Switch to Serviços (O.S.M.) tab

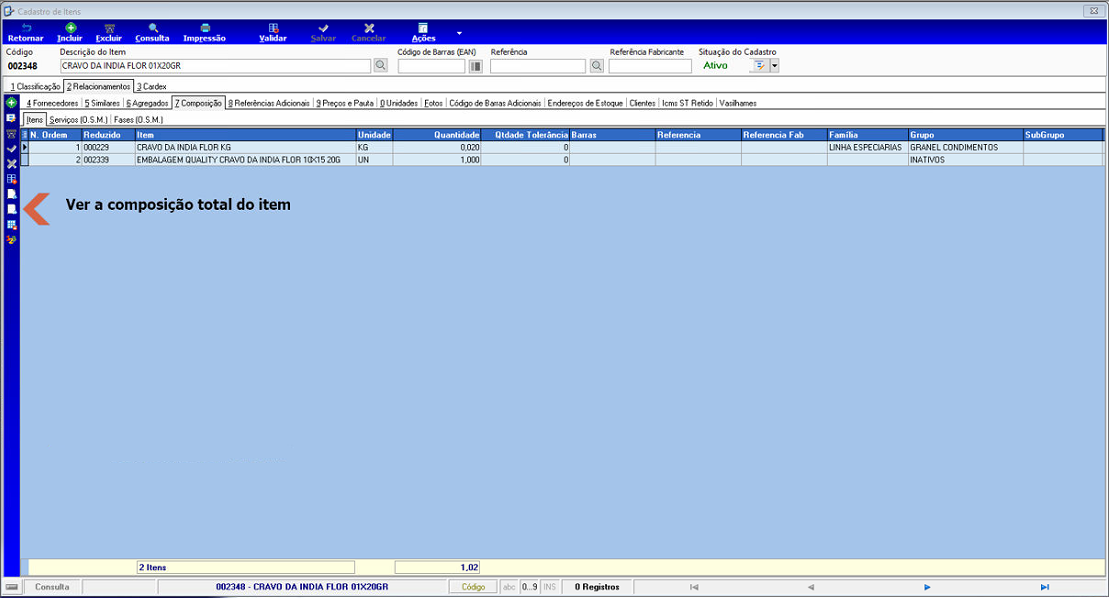coord(79,119)
